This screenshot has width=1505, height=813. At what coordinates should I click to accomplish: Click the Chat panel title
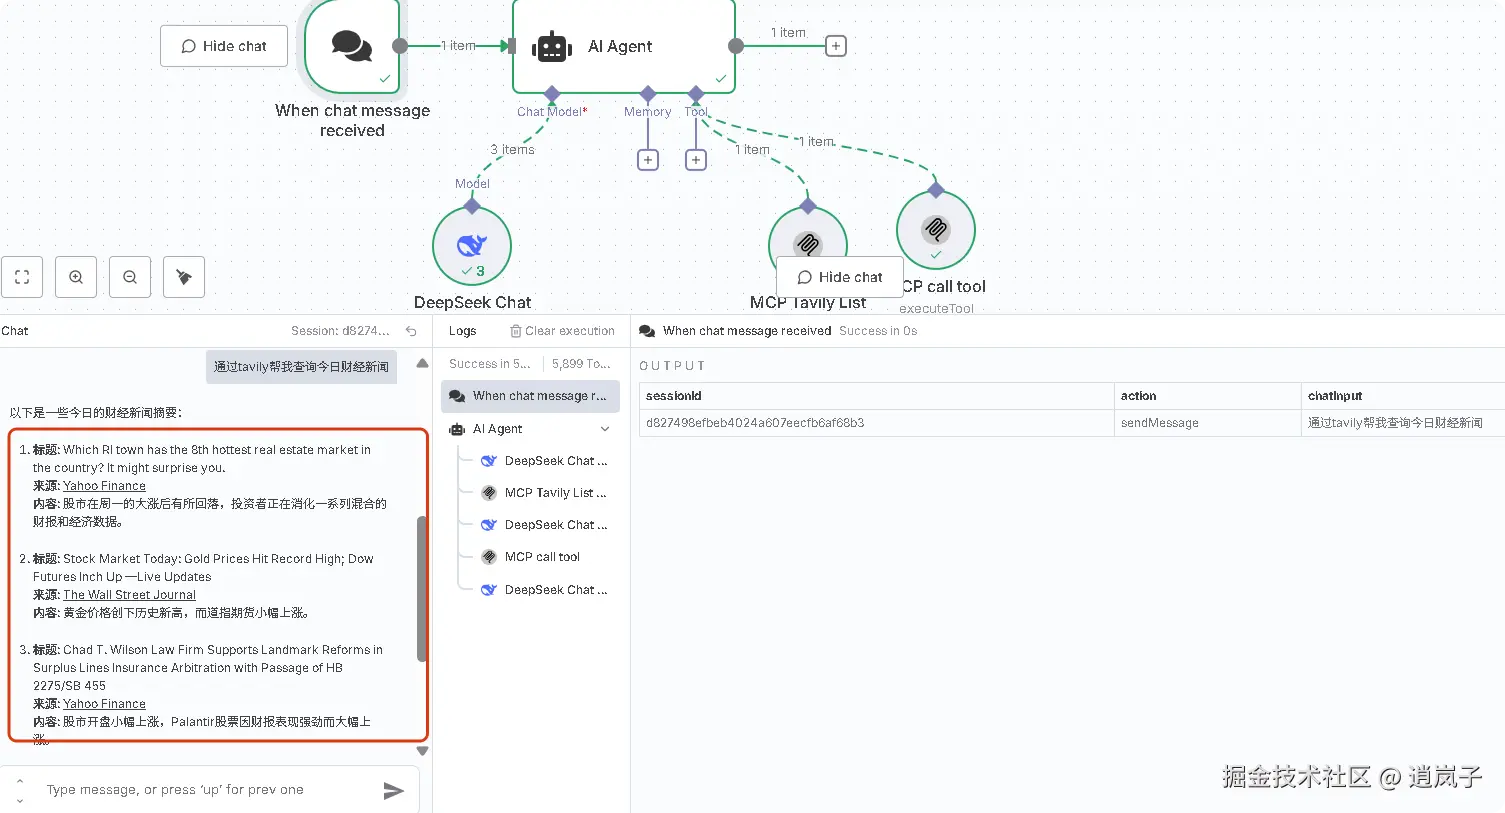pyautogui.click(x=15, y=331)
